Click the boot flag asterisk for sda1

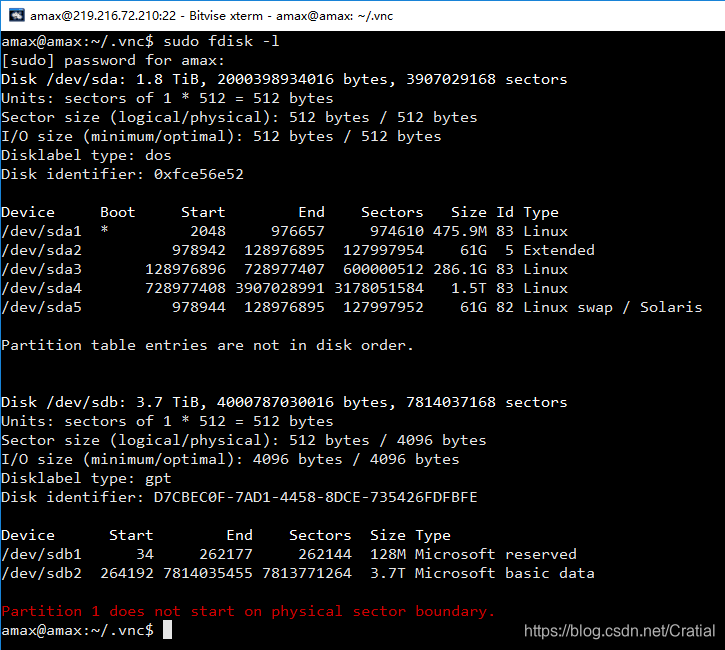104,230
